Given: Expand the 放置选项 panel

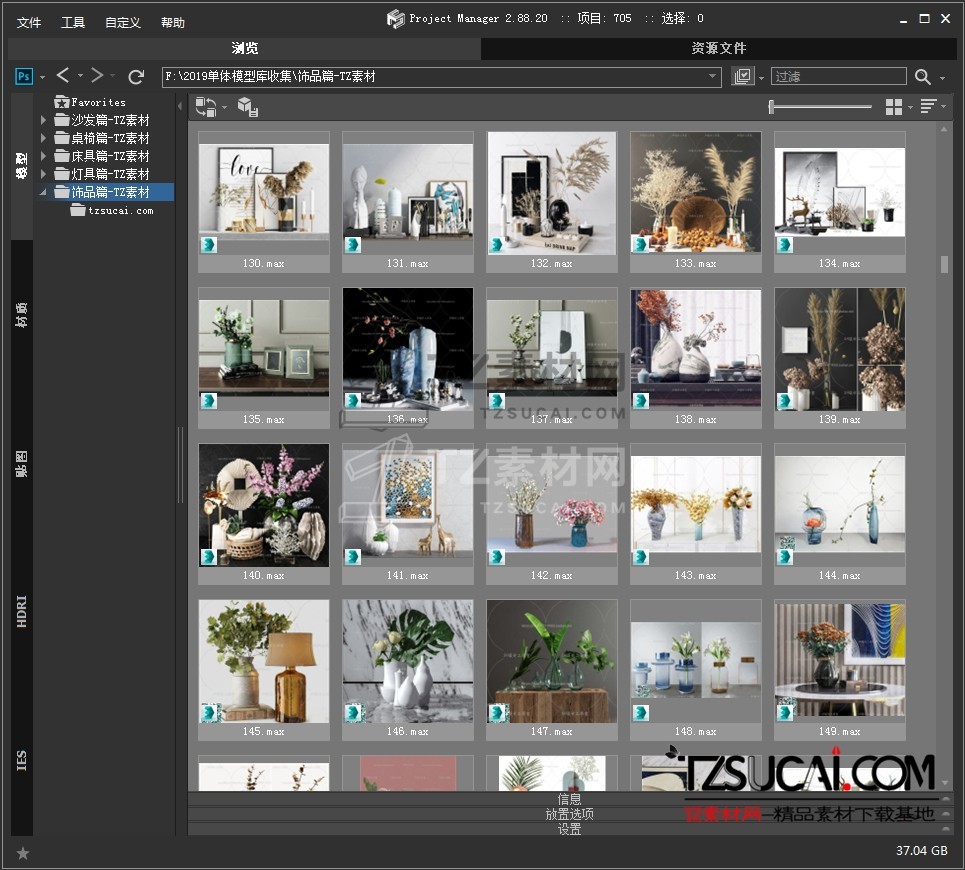Looking at the screenshot, I should [569, 814].
